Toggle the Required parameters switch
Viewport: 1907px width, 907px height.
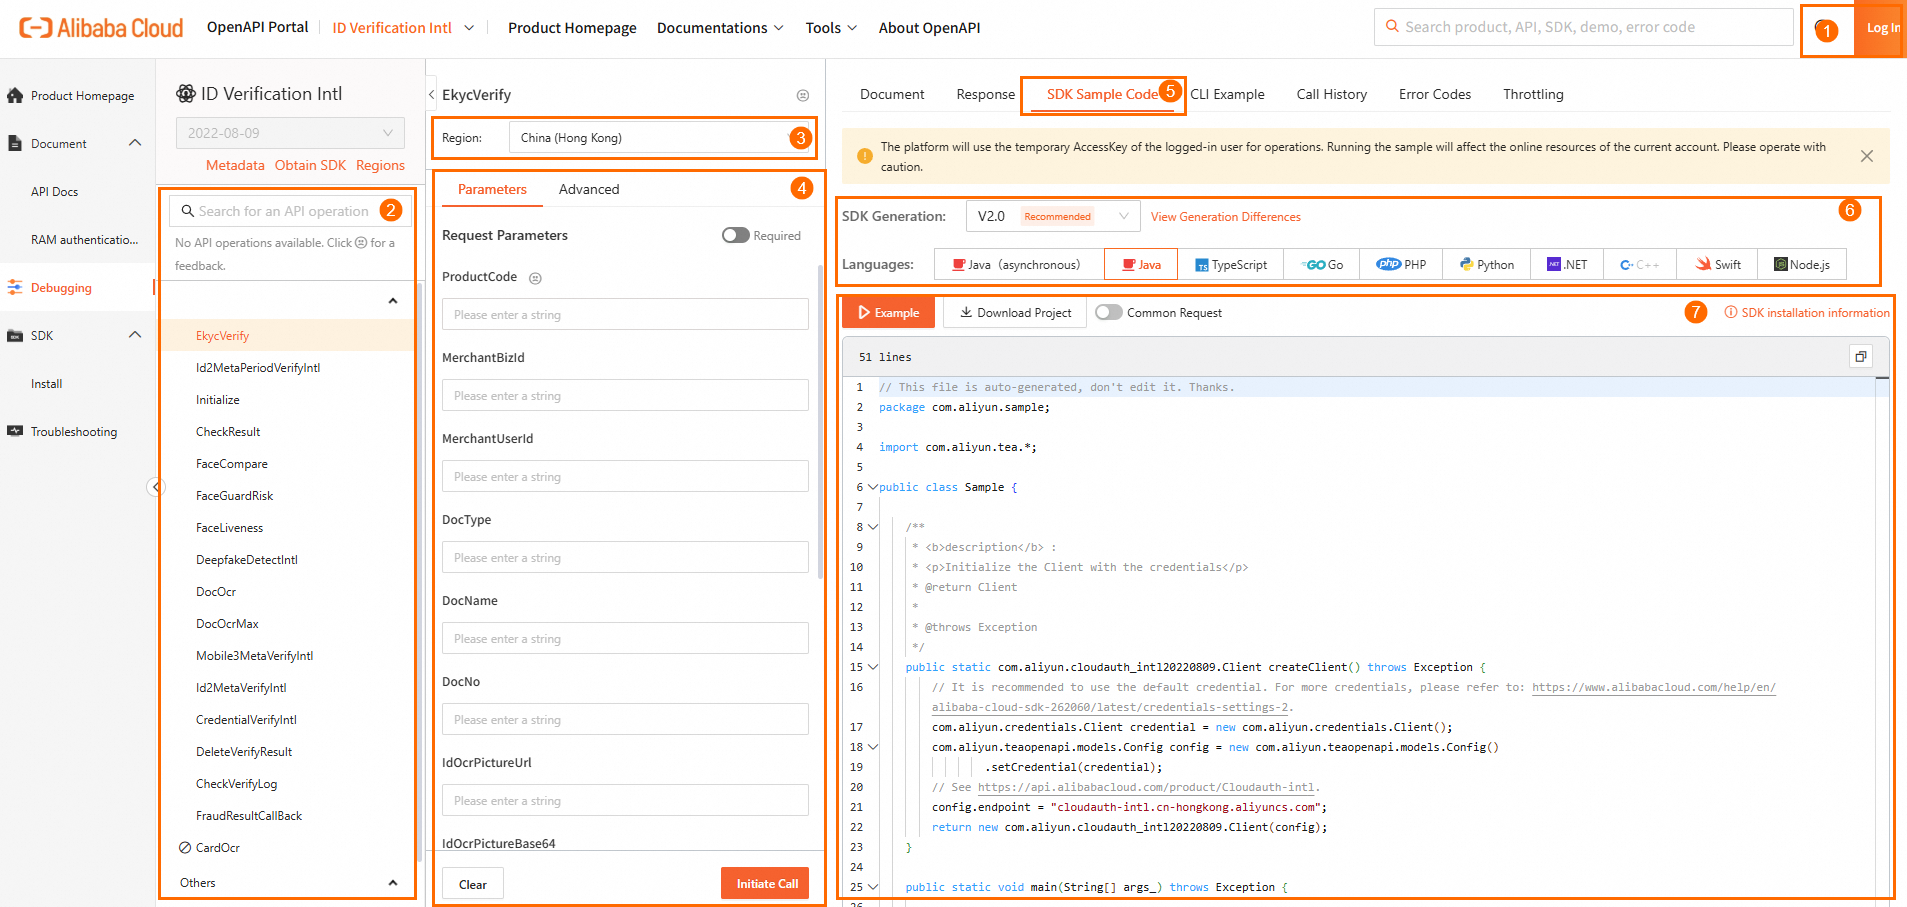[736, 235]
